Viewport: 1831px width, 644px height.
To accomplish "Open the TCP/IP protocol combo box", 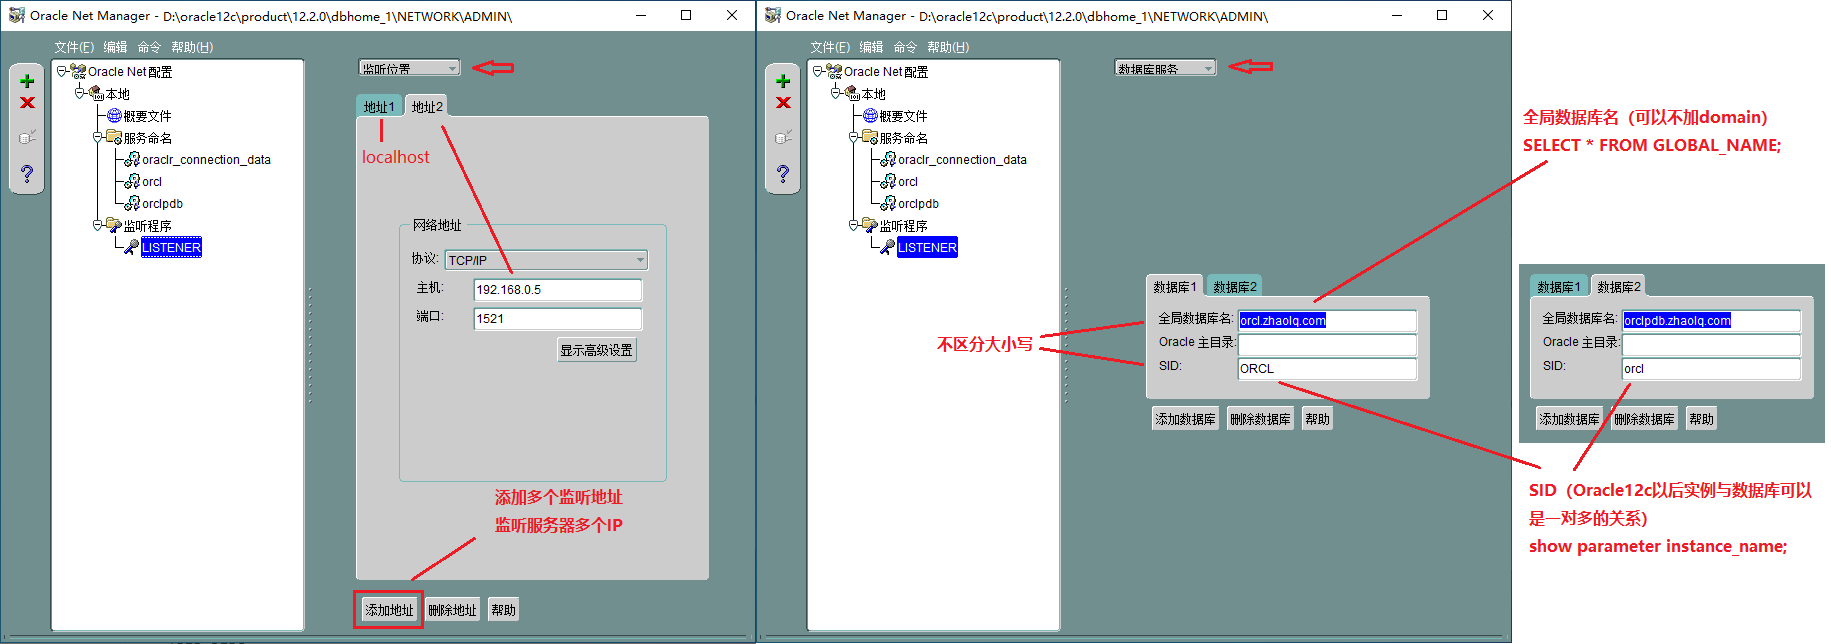I will coord(546,260).
